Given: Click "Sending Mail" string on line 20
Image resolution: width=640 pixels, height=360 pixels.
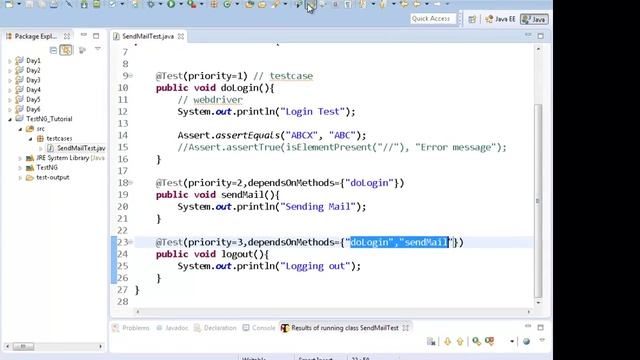Looking at the screenshot, I should (318, 207).
